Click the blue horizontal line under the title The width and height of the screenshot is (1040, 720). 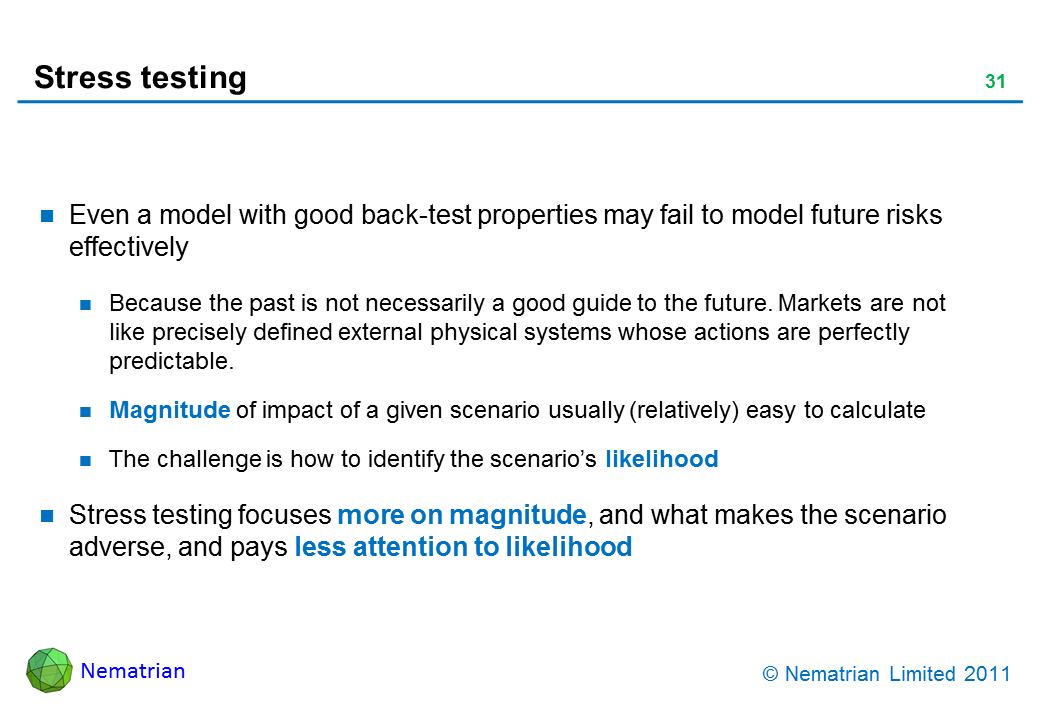point(520,101)
